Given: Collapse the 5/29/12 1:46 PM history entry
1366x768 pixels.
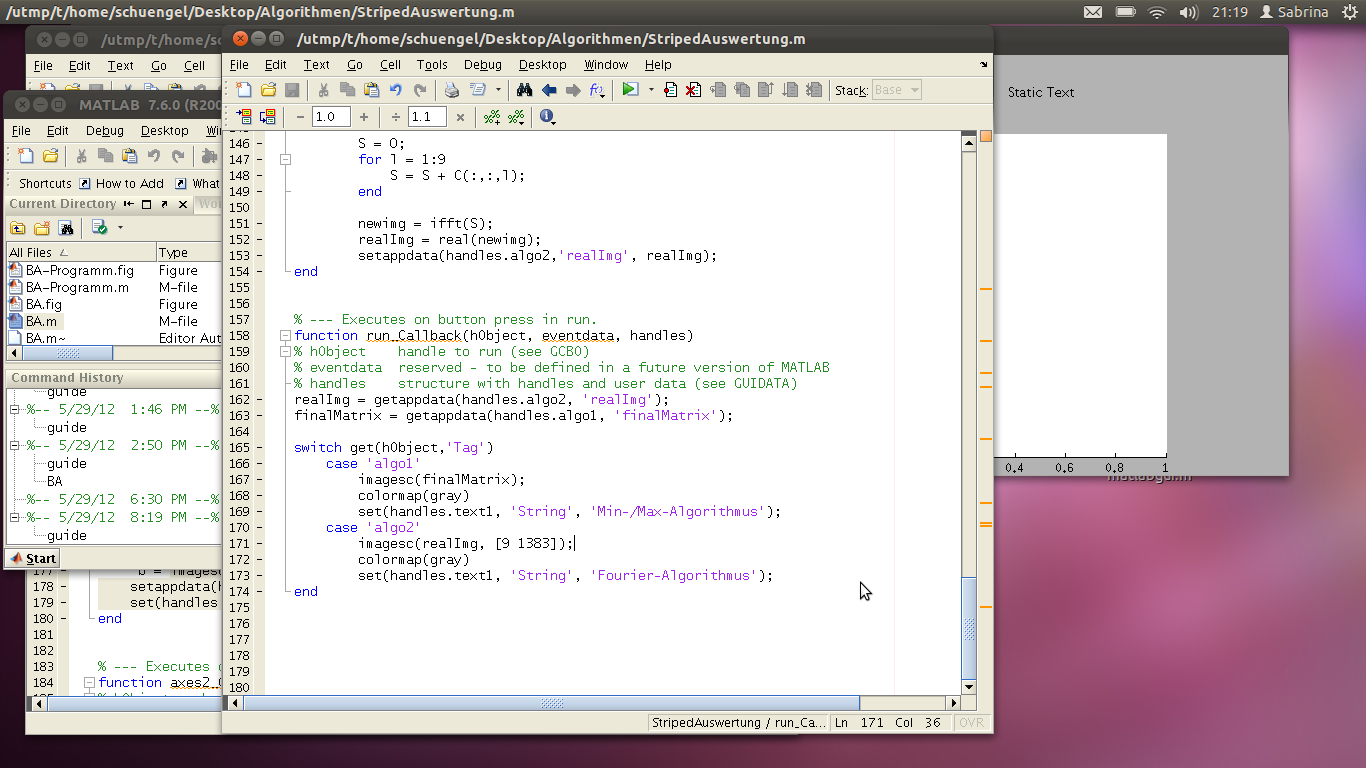Looking at the screenshot, I should click(x=15, y=410).
